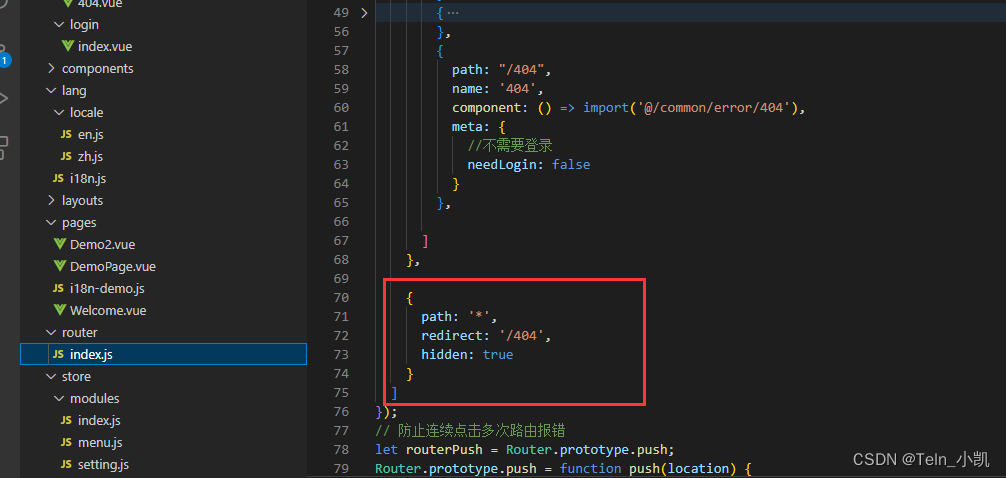Collapse the store folder
The height and width of the screenshot is (478, 1006).
[x=51, y=377]
